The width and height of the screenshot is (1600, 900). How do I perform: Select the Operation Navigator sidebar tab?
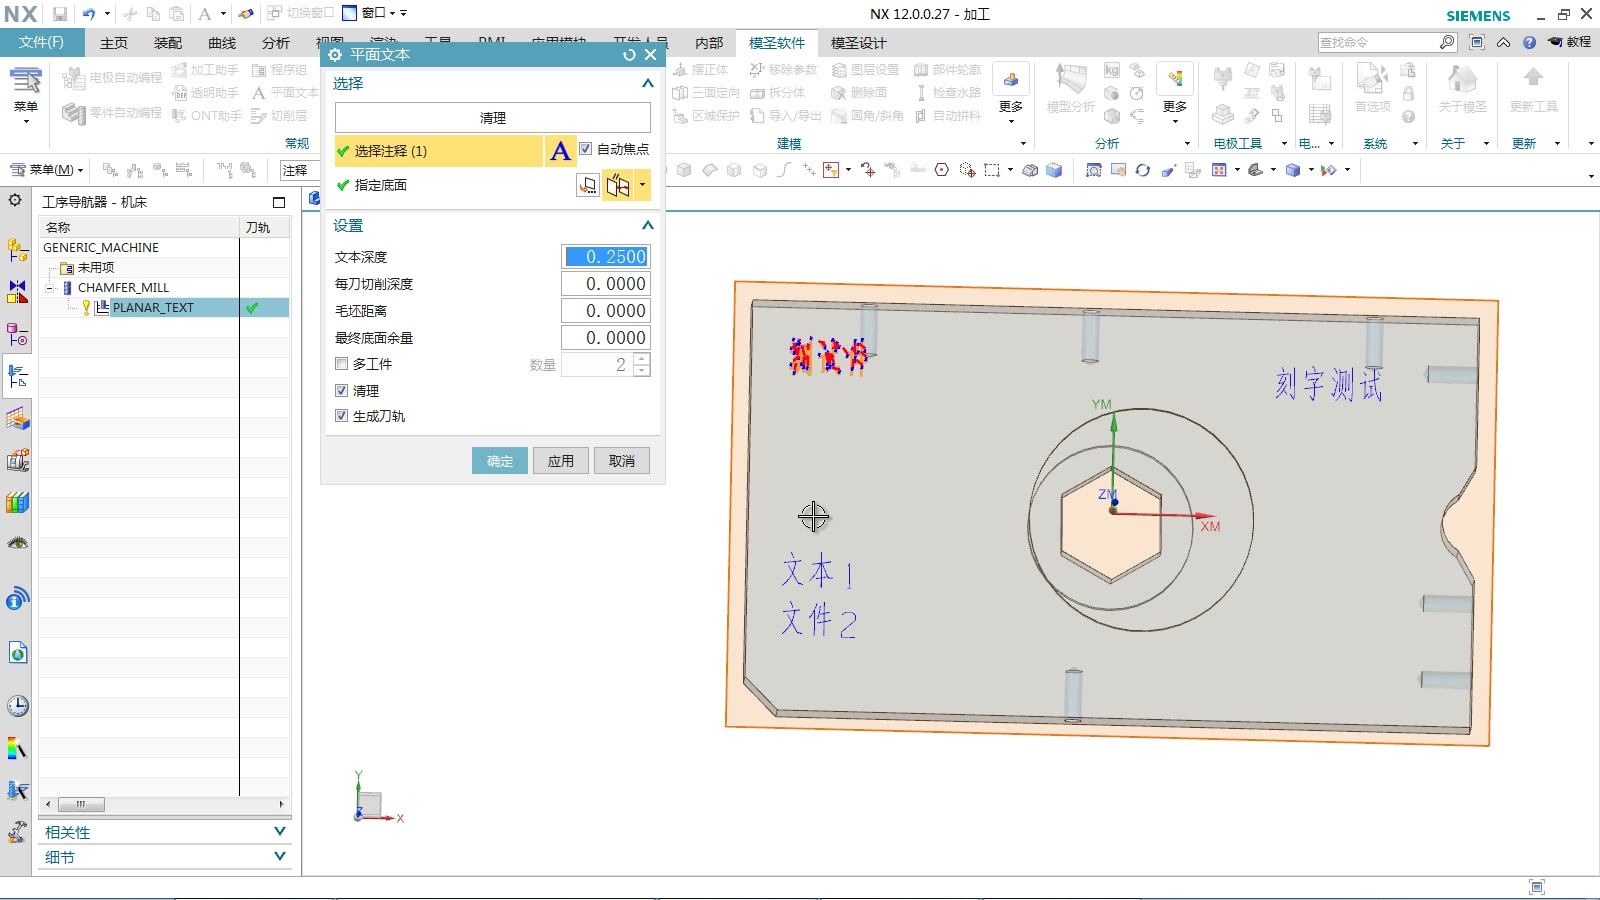coord(17,377)
